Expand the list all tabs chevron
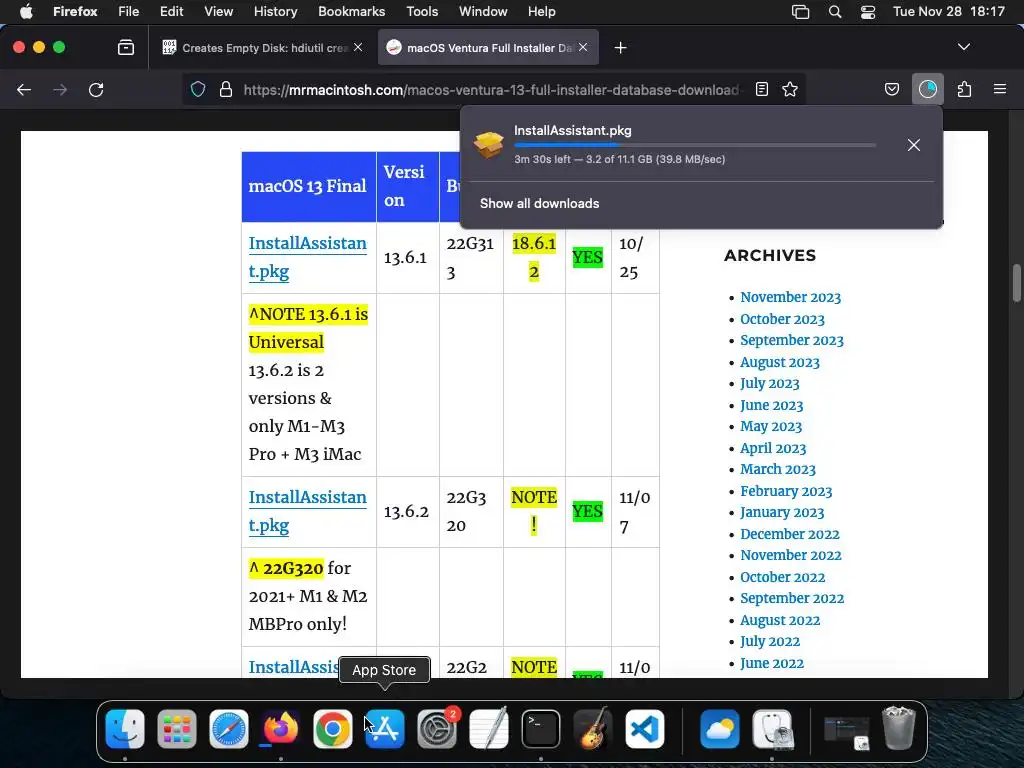 (x=964, y=47)
